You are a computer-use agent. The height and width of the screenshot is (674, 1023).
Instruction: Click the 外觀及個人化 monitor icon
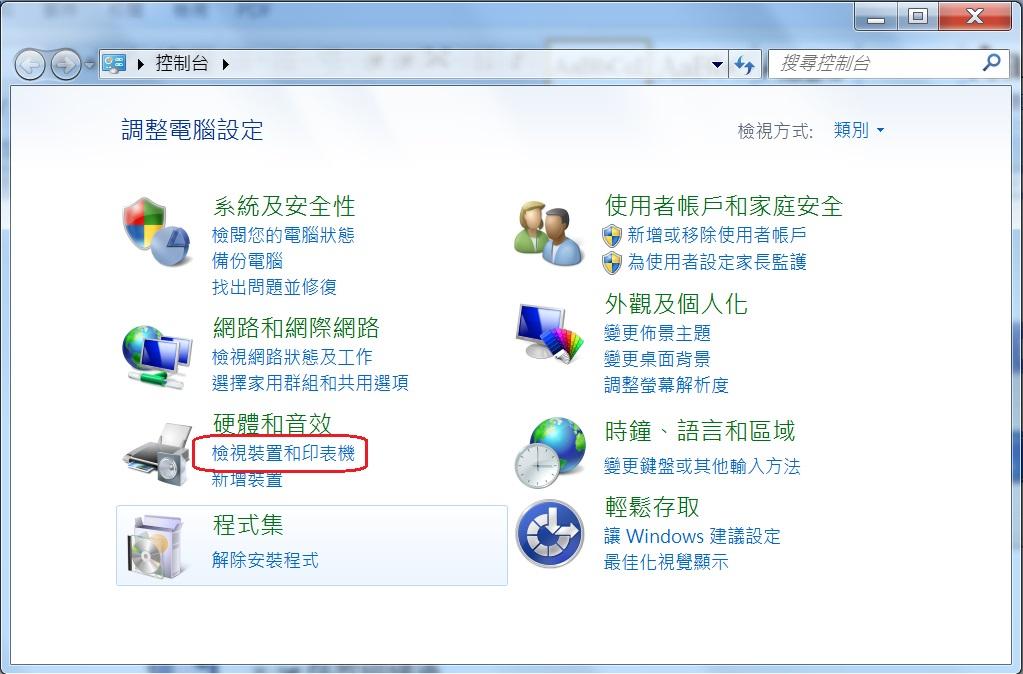click(x=549, y=333)
